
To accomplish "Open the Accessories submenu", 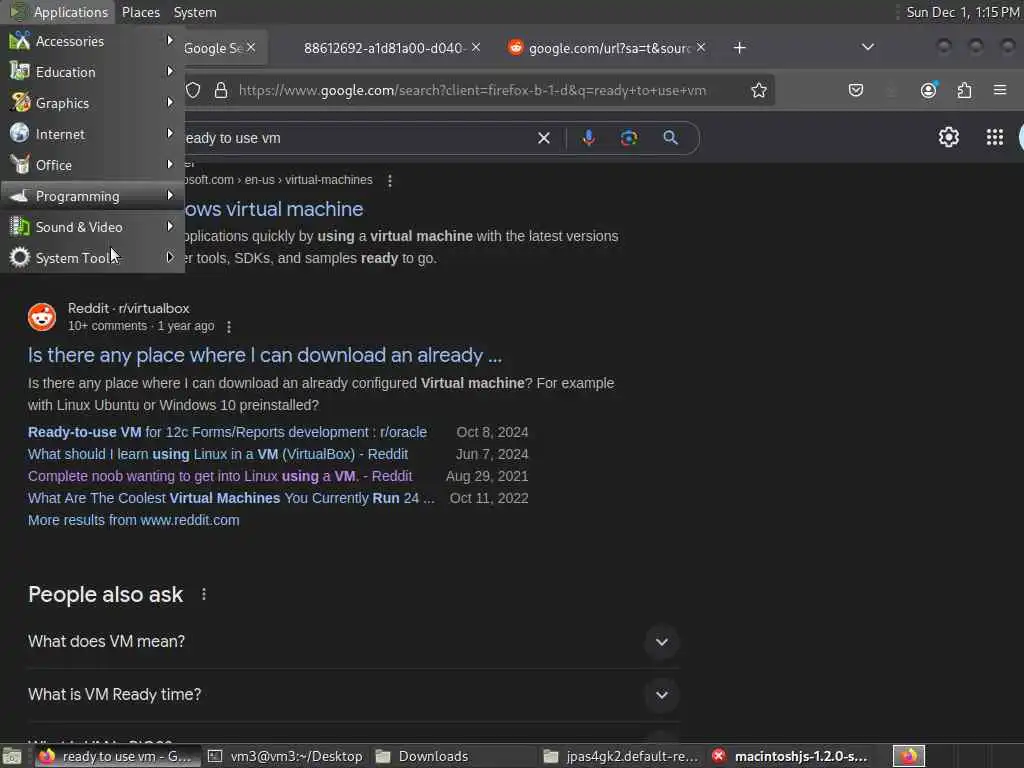I will point(92,40).
